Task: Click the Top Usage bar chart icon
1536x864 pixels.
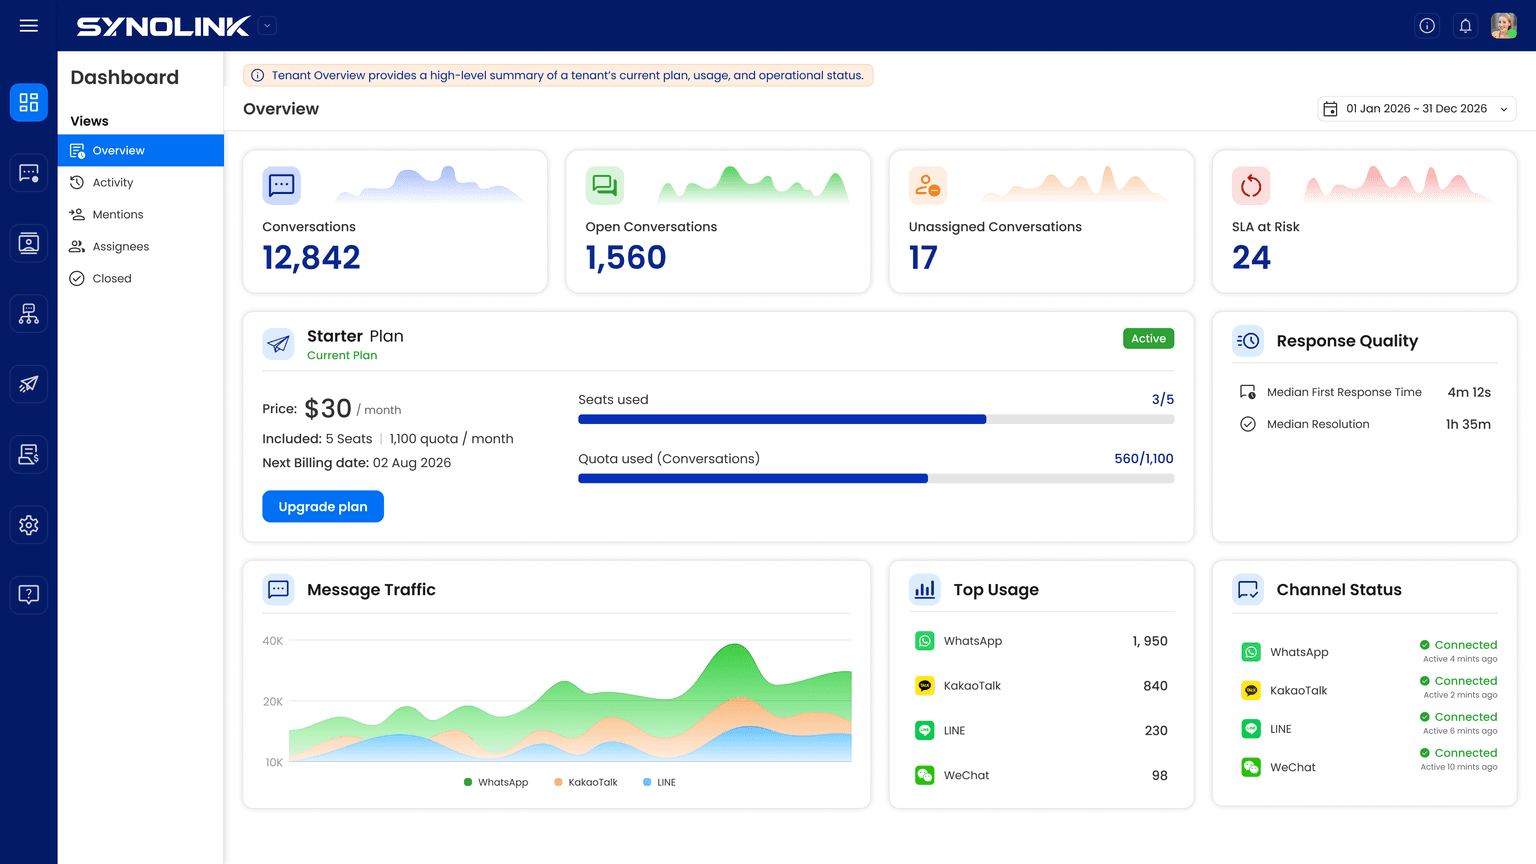Action: [925, 590]
